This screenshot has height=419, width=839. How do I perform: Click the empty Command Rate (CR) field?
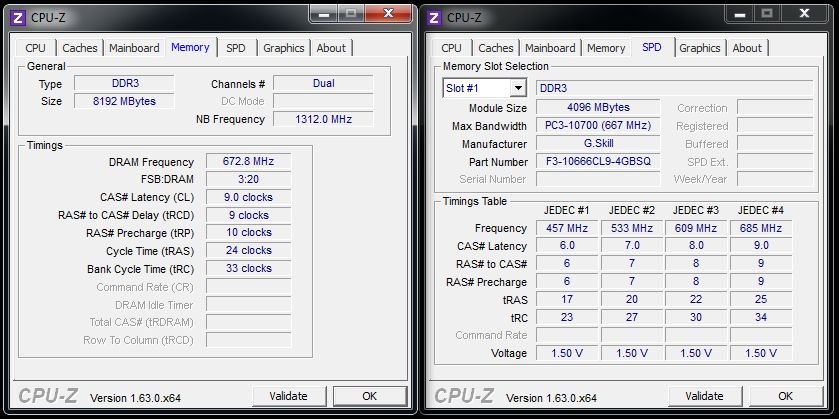pyautogui.click(x=248, y=286)
